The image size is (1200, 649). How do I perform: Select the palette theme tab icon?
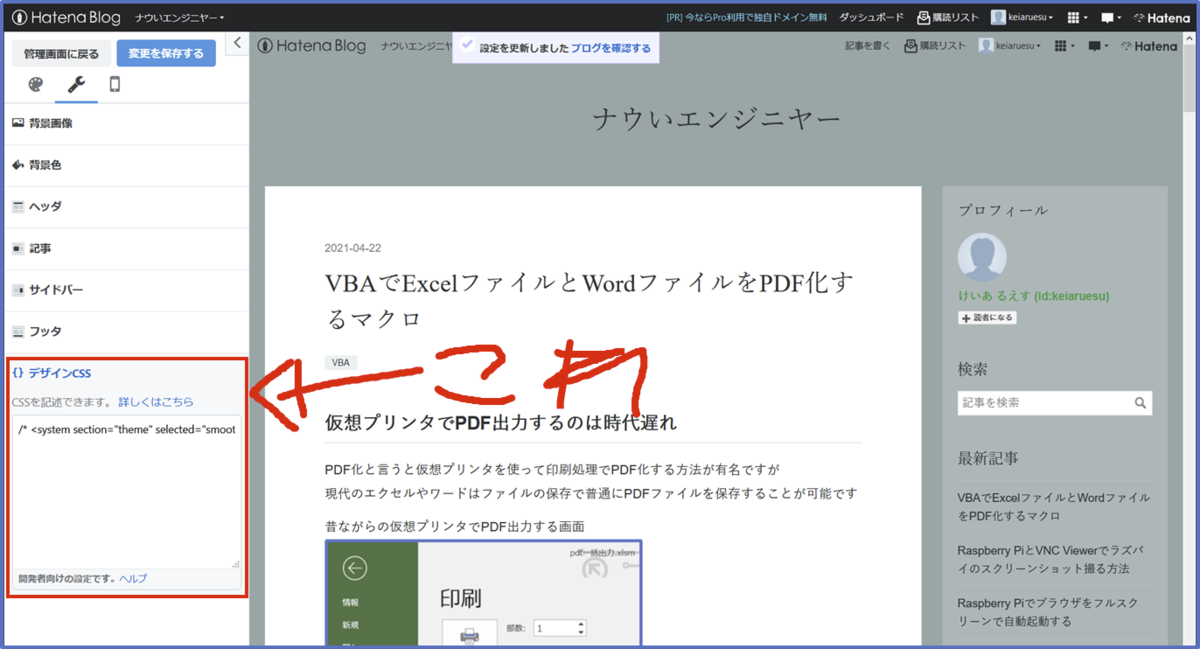[x=33, y=86]
